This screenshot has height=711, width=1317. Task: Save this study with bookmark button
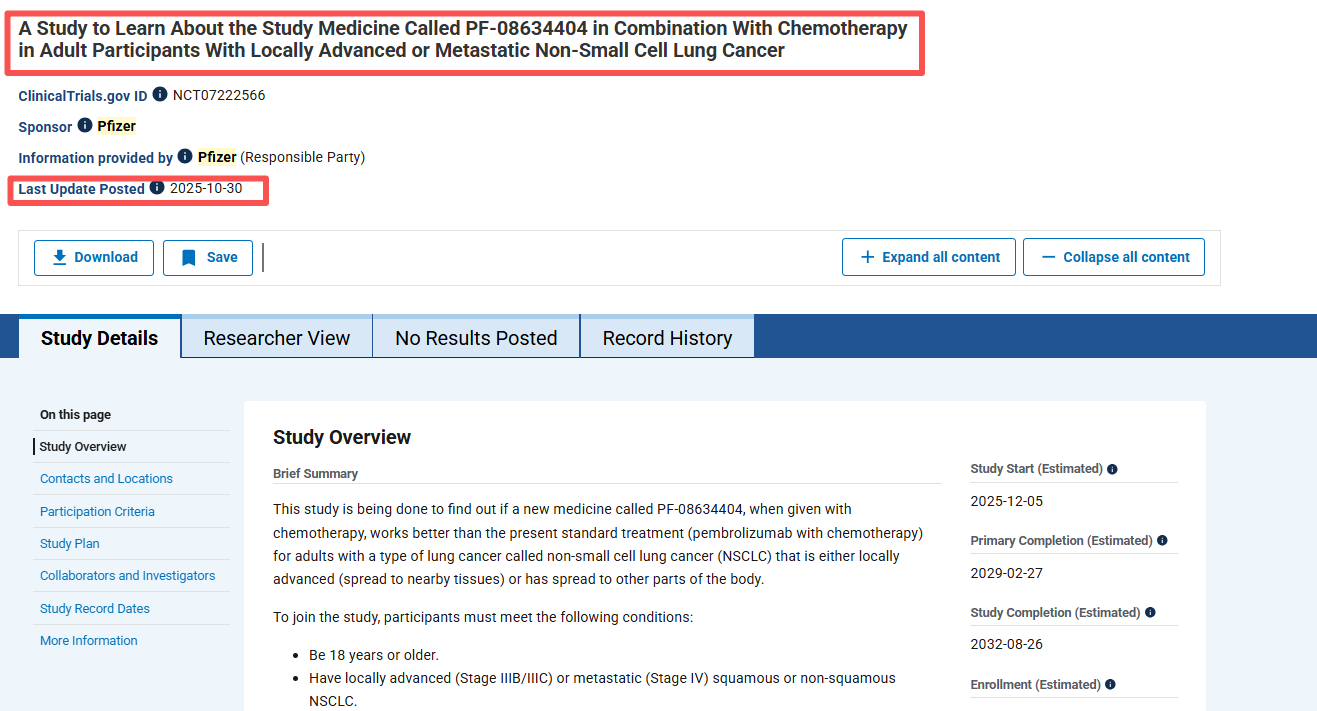pos(208,257)
